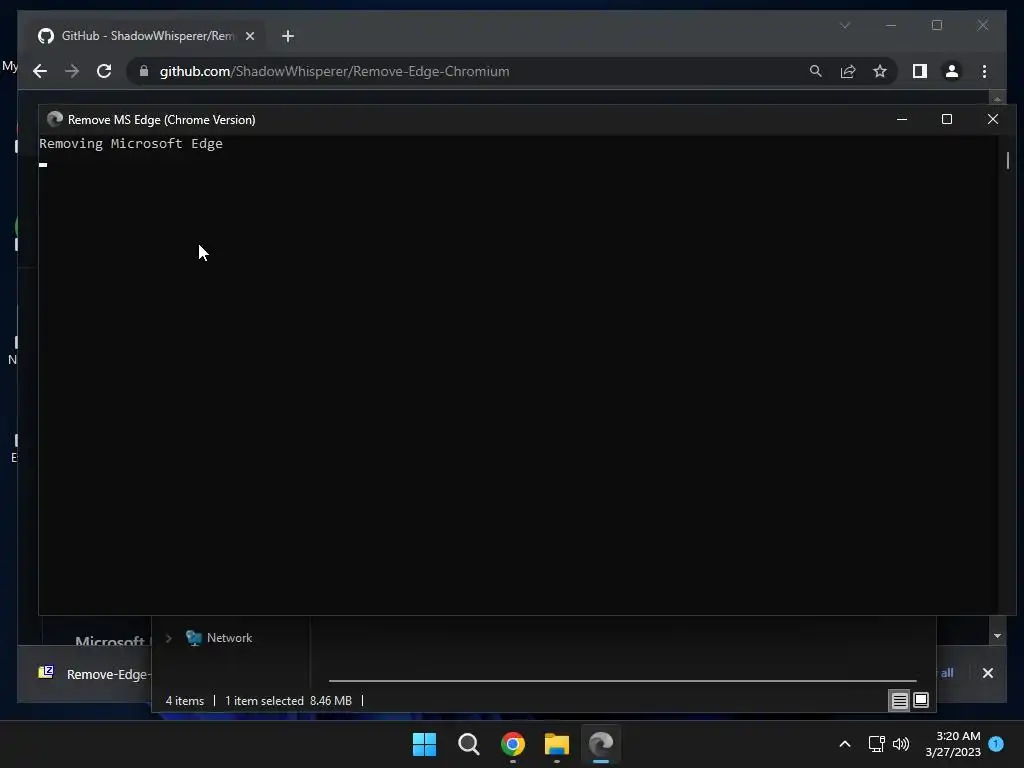Open volume tray icon
Screen dimensions: 1024x768
click(x=901, y=744)
